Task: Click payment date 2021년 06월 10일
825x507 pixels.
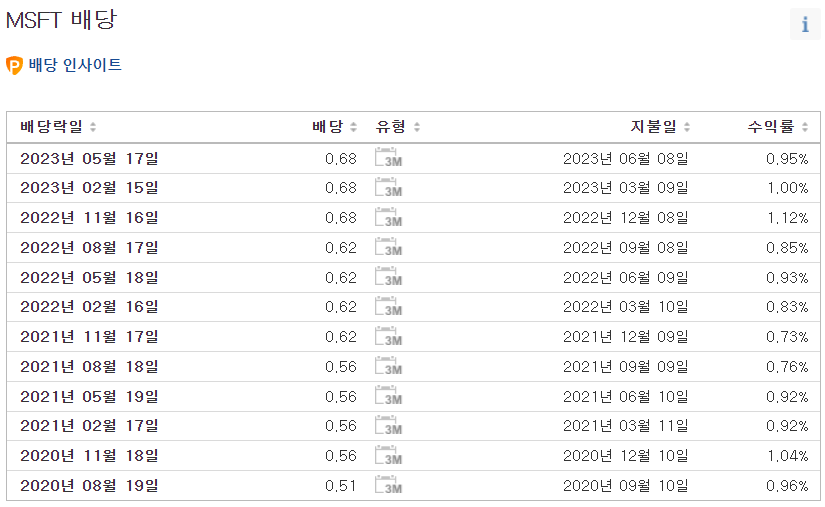Action: 626,396
